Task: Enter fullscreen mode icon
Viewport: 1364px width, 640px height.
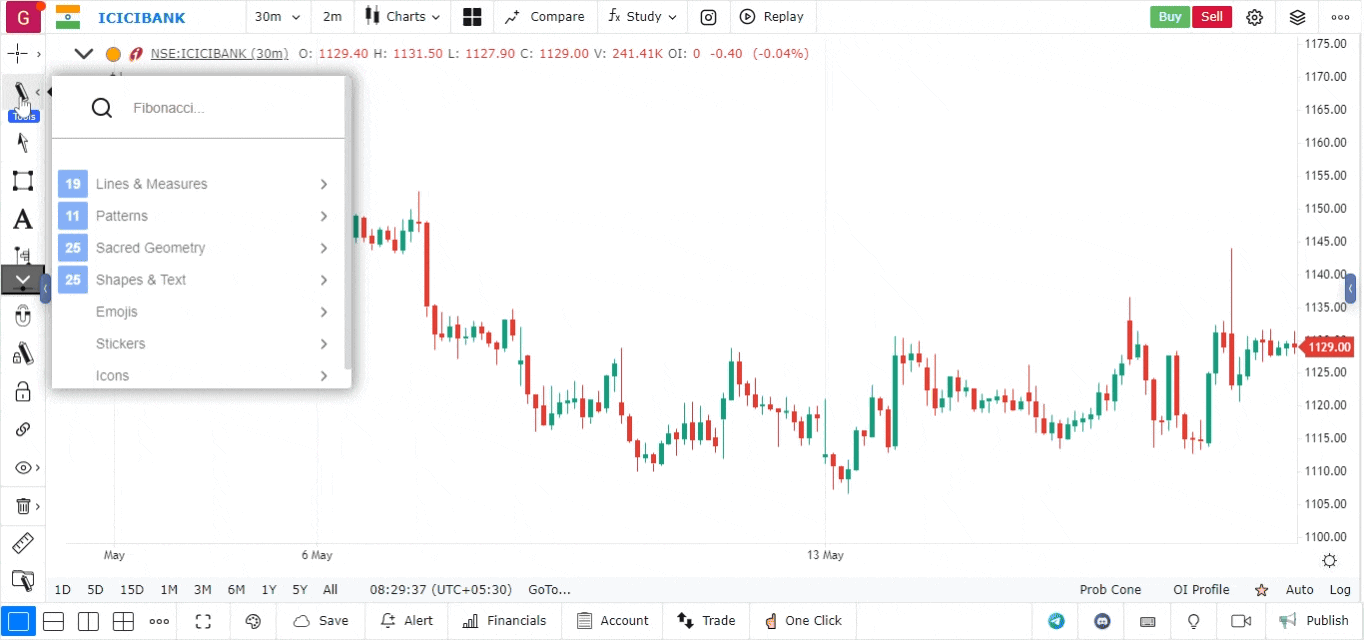Action: coord(203,621)
